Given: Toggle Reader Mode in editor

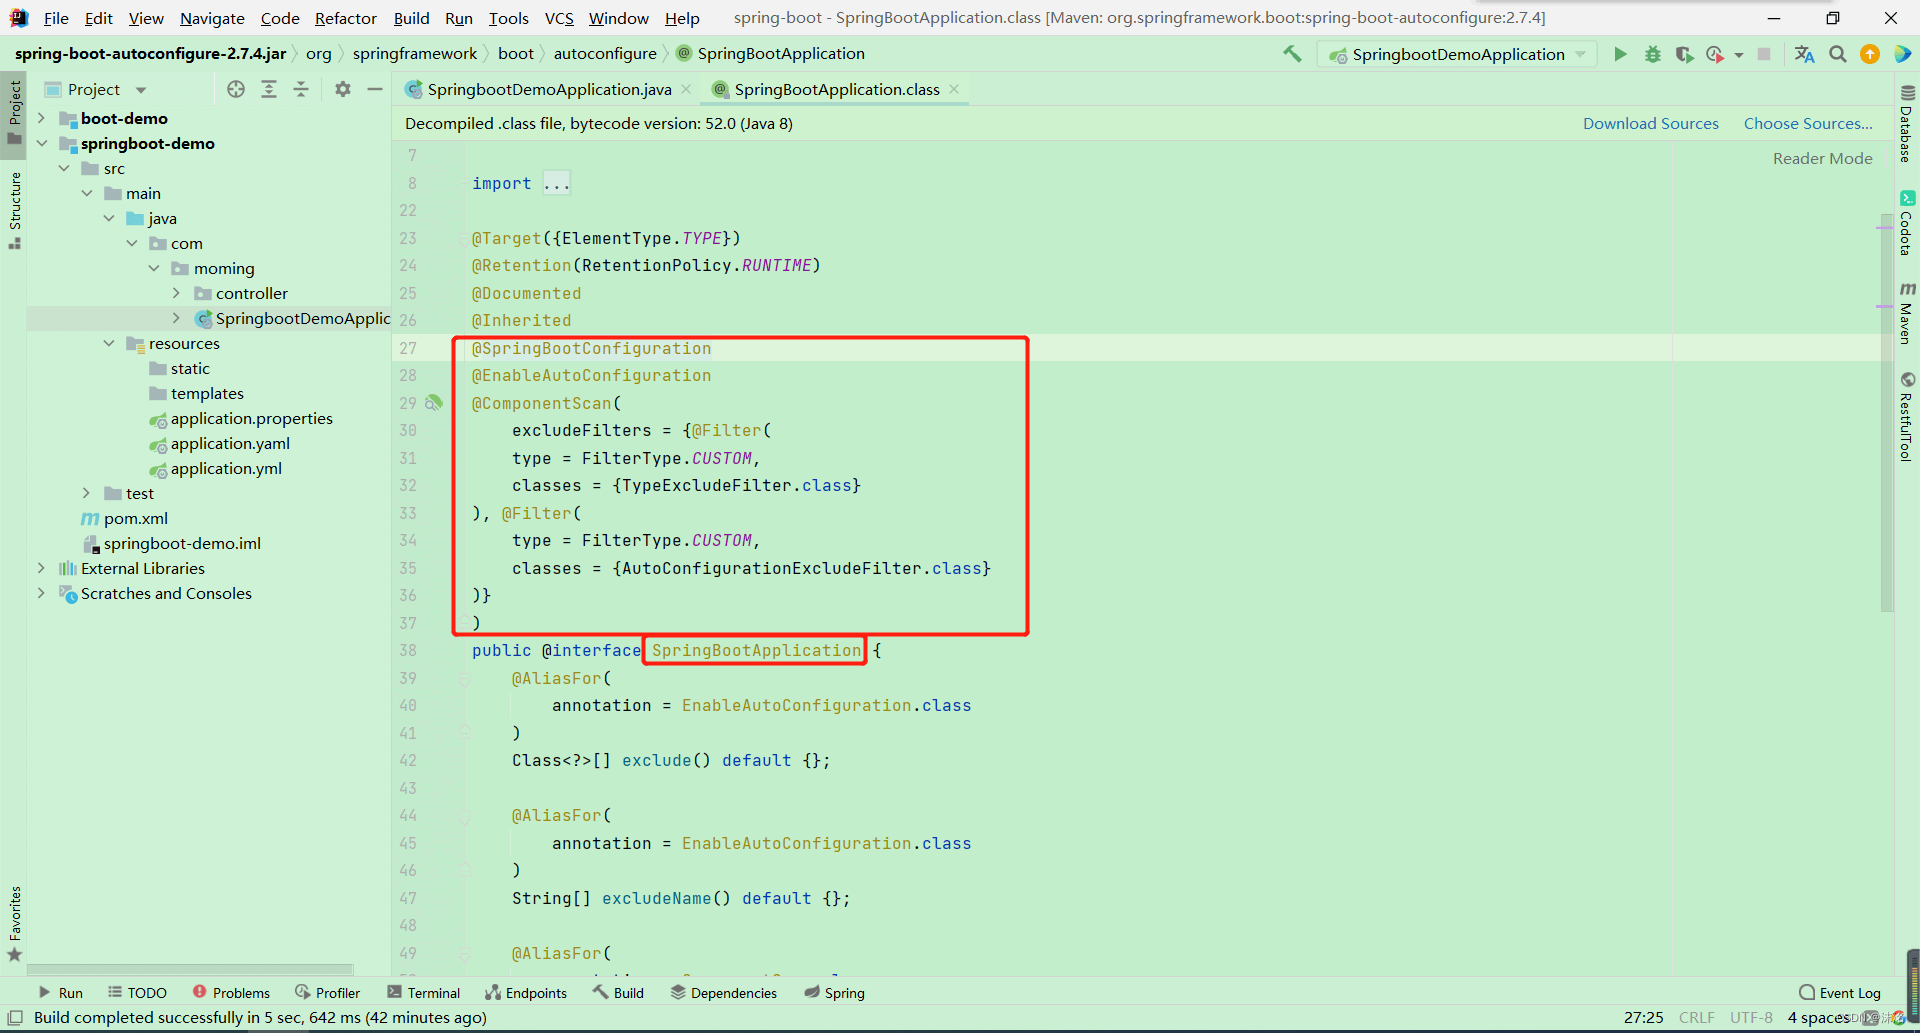Looking at the screenshot, I should click(1822, 158).
